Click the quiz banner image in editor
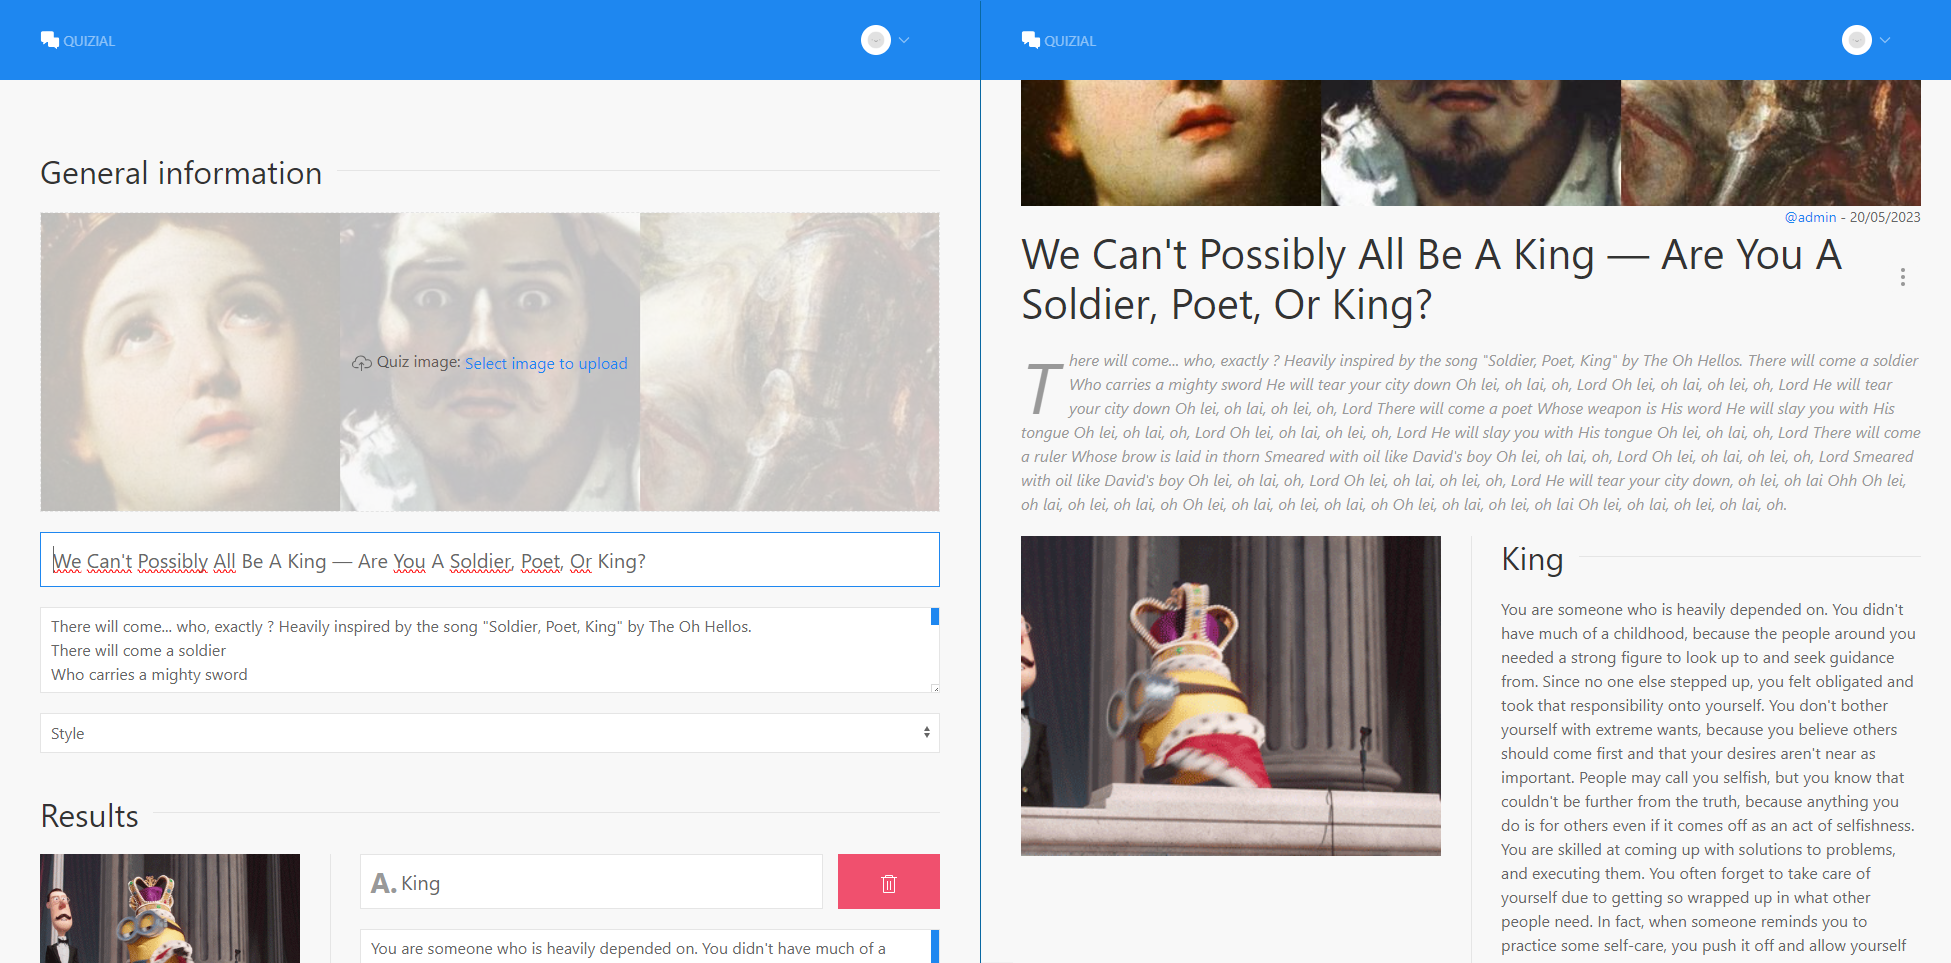 pyautogui.click(x=490, y=362)
